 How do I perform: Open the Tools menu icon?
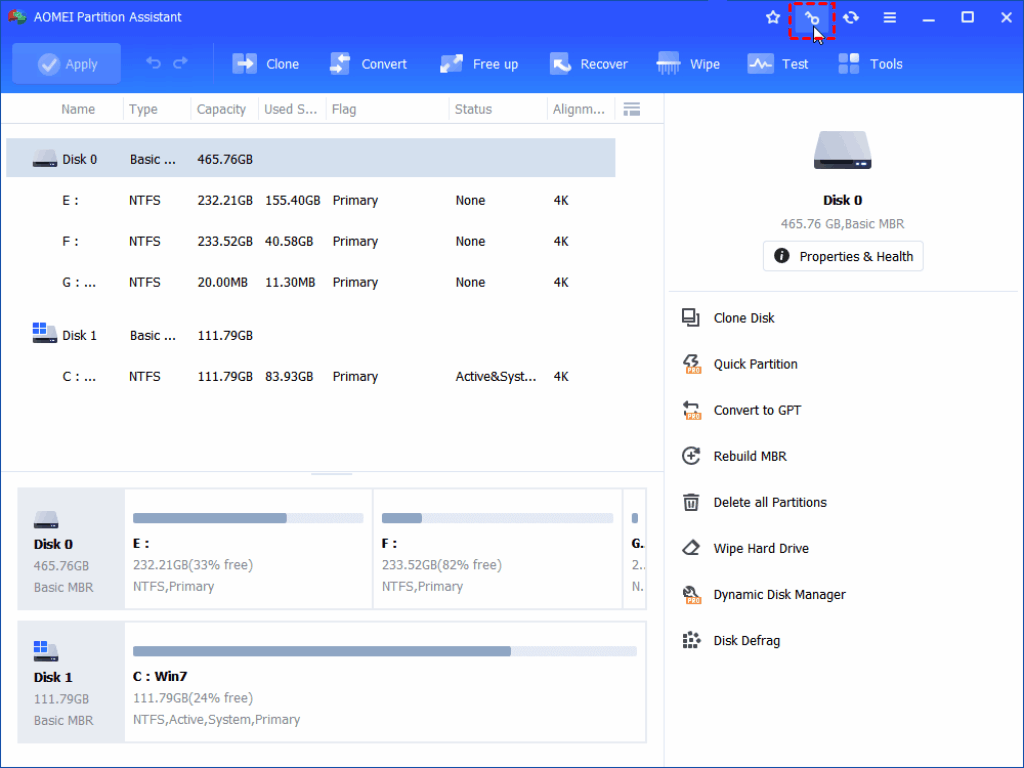point(870,64)
